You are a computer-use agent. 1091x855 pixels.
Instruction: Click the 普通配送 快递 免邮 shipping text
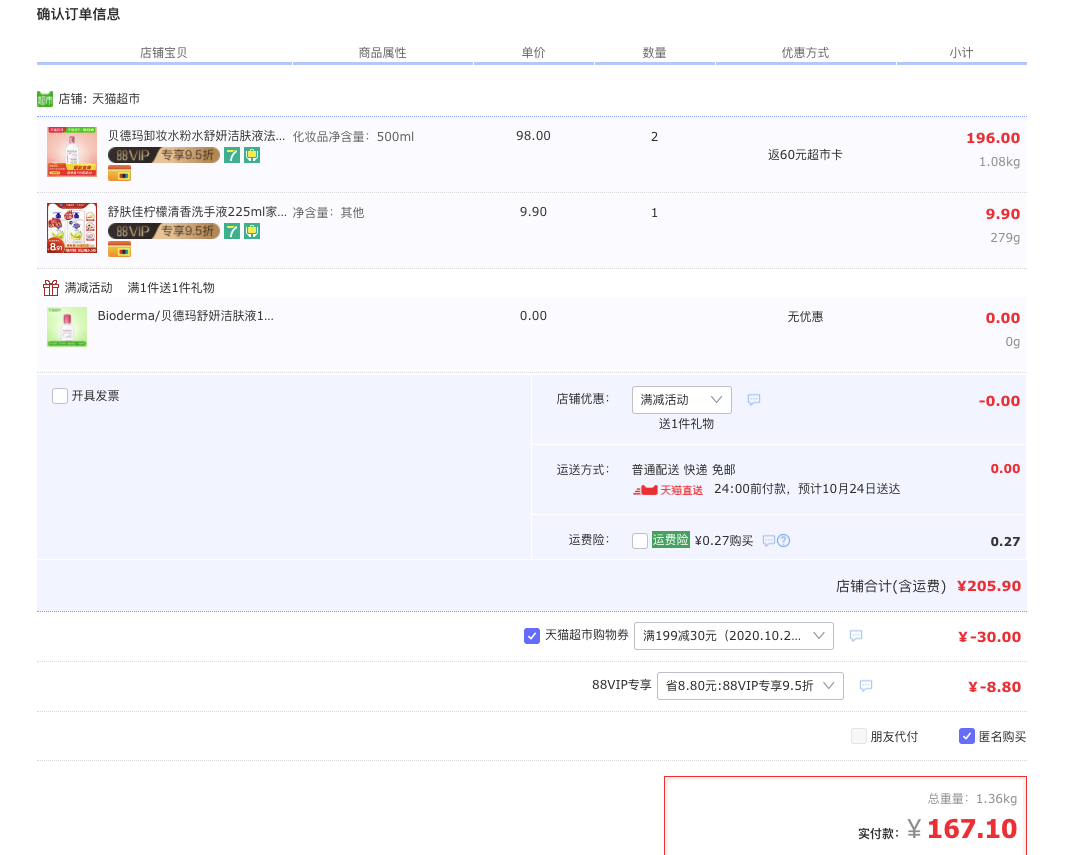pyautogui.click(x=683, y=470)
